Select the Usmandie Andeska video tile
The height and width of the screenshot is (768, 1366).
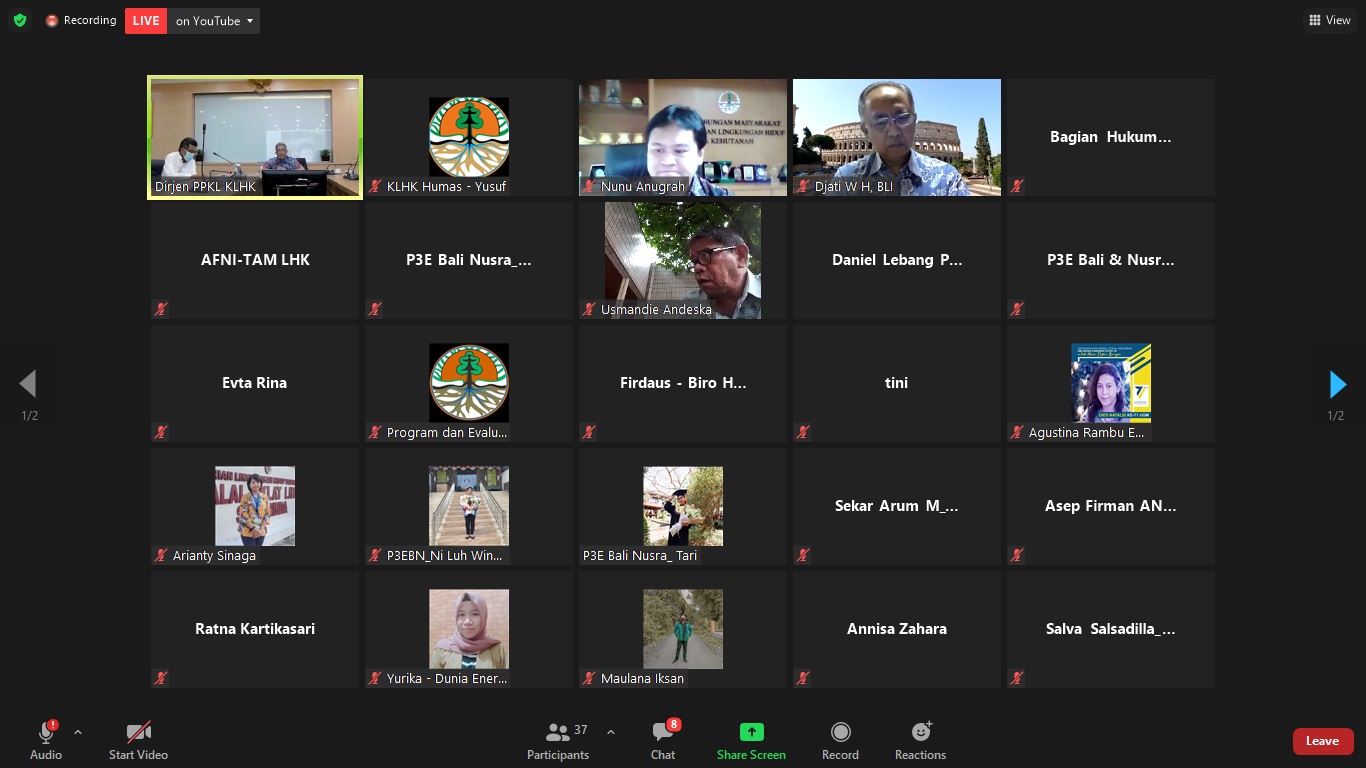683,261
